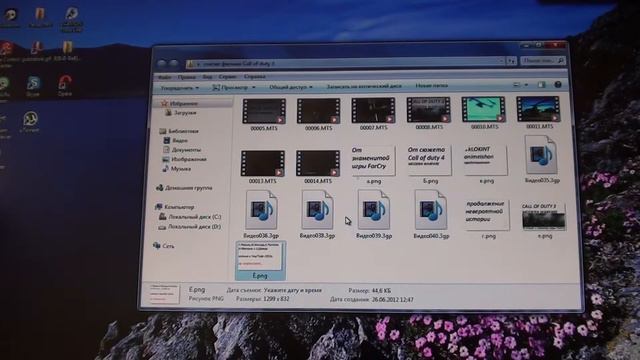The height and width of the screenshot is (360, 640).
Task: Open the Загрузки folder in sidebar
Action: (185, 112)
